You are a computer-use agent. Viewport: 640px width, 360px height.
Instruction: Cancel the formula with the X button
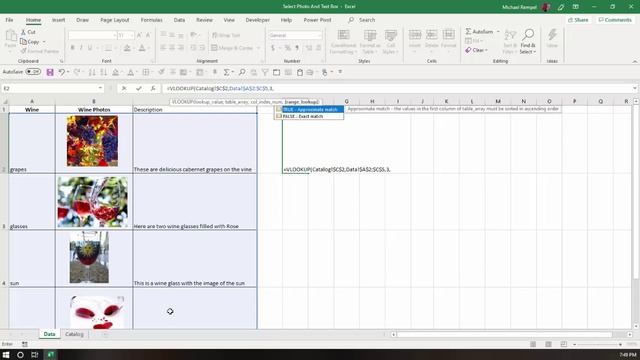pos(124,88)
